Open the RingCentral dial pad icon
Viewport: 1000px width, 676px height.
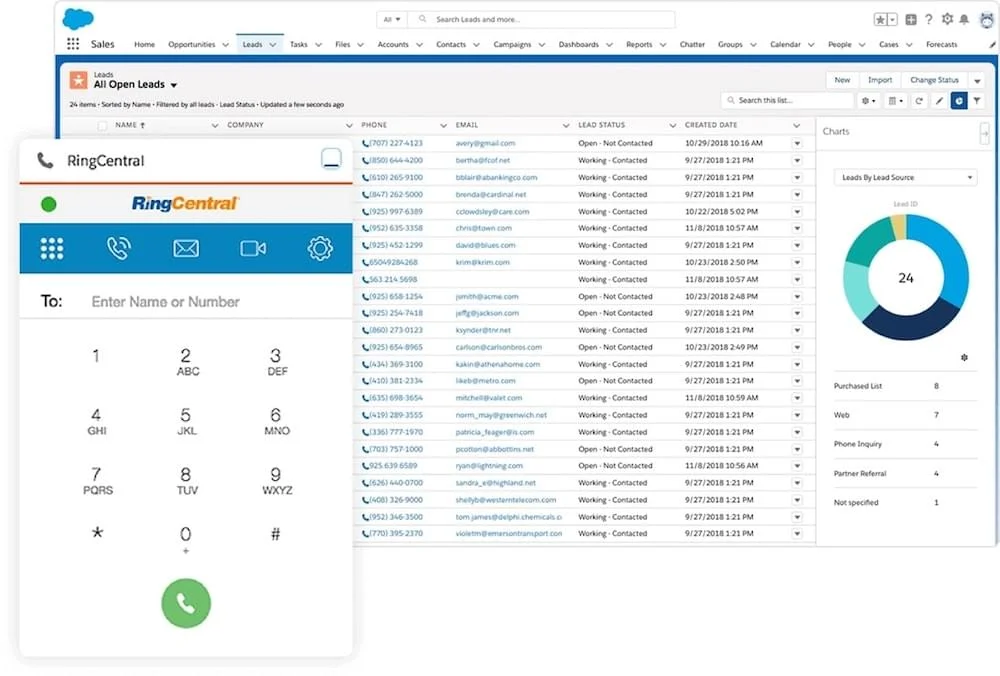click(x=52, y=249)
